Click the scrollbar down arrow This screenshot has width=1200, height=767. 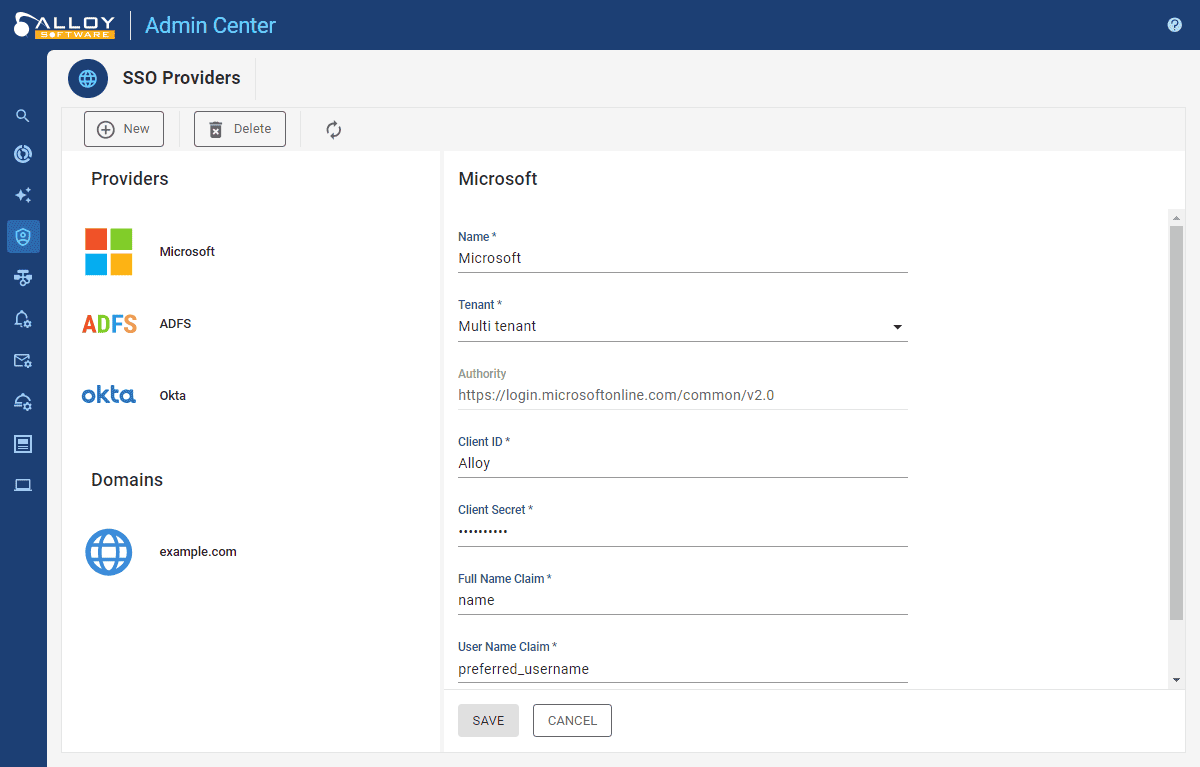tap(1176, 680)
